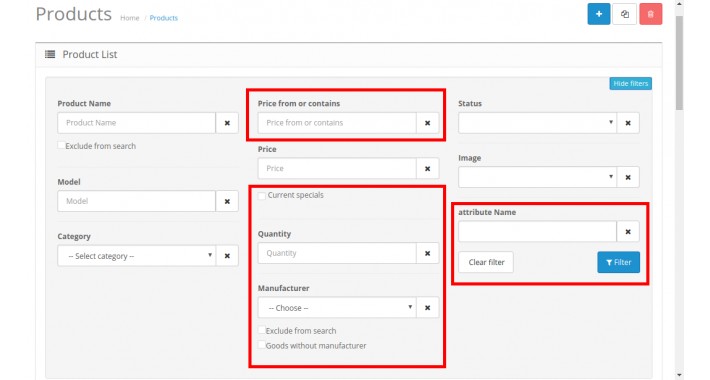The width and height of the screenshot is (710, 380).
Task: Clear the Price field with x
Action: [427, 168]
